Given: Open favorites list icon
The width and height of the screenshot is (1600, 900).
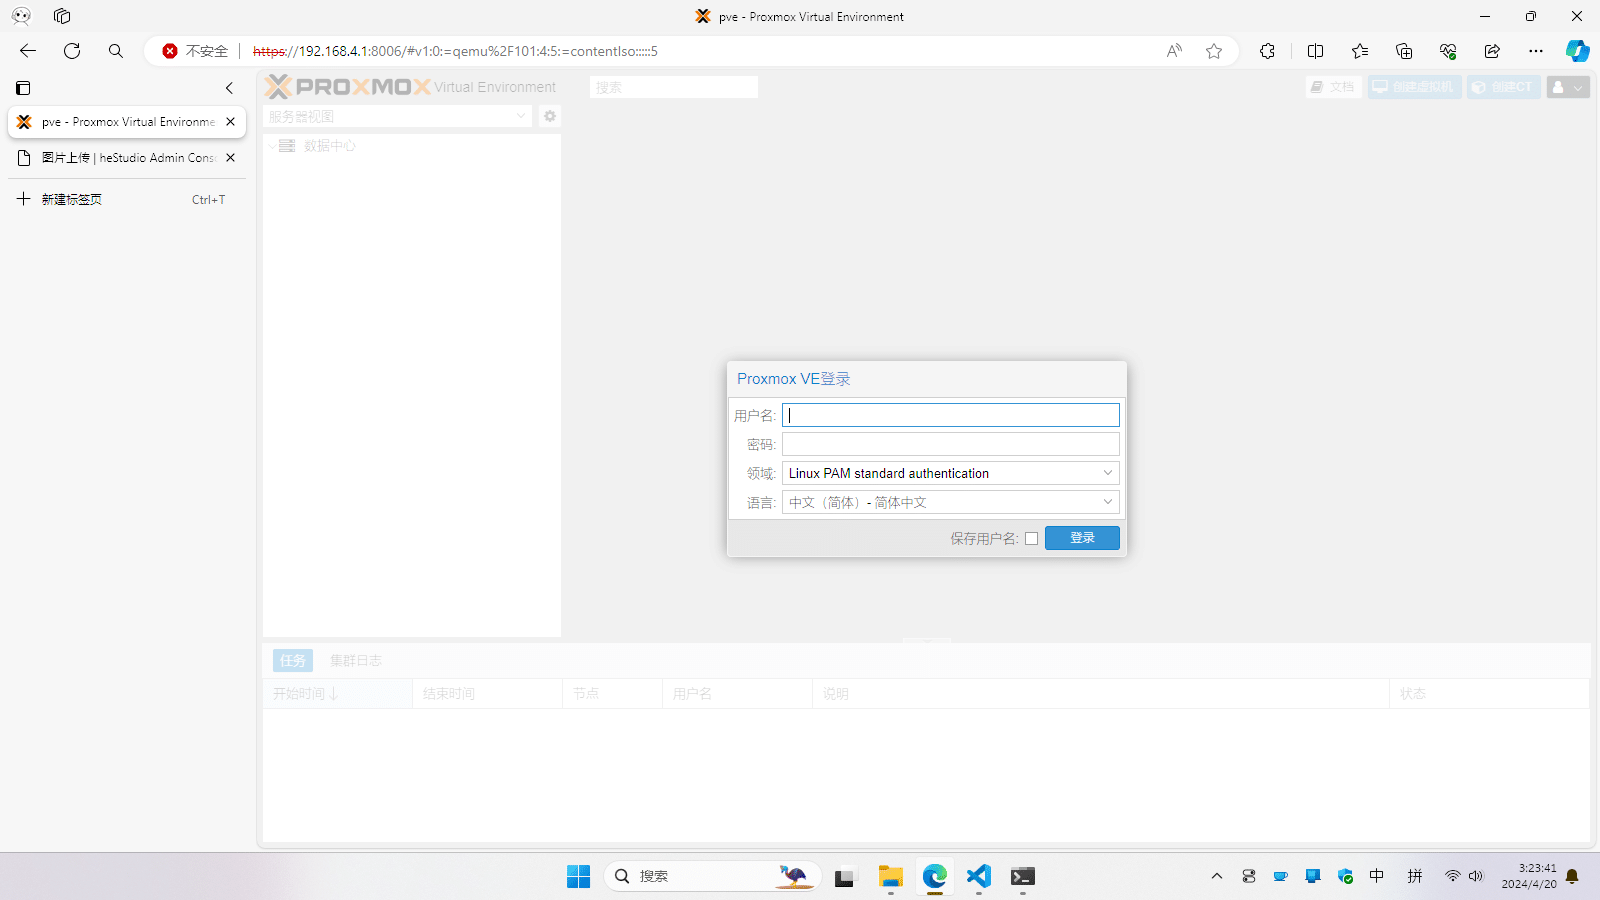Looking at the screenshot, I should 1360,51.
